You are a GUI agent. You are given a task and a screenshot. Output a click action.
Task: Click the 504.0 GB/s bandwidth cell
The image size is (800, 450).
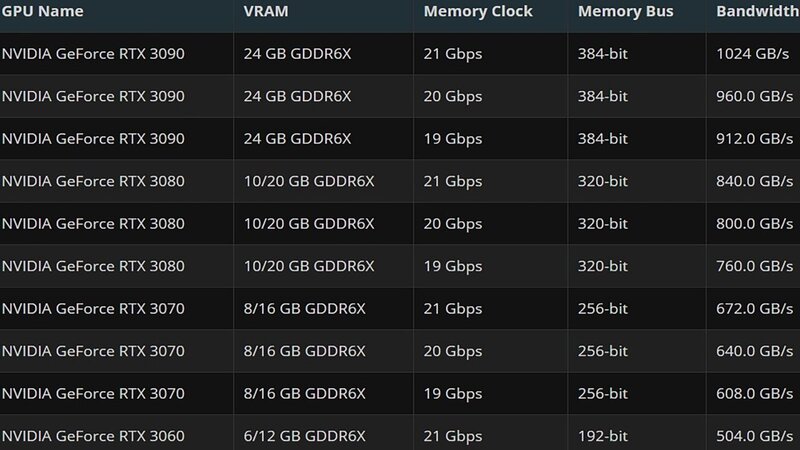755,436
